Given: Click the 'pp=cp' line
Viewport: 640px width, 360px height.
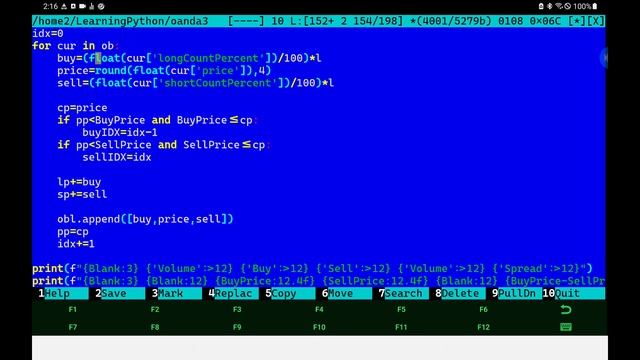Looking at the screenshot, I should click(73, 231).
